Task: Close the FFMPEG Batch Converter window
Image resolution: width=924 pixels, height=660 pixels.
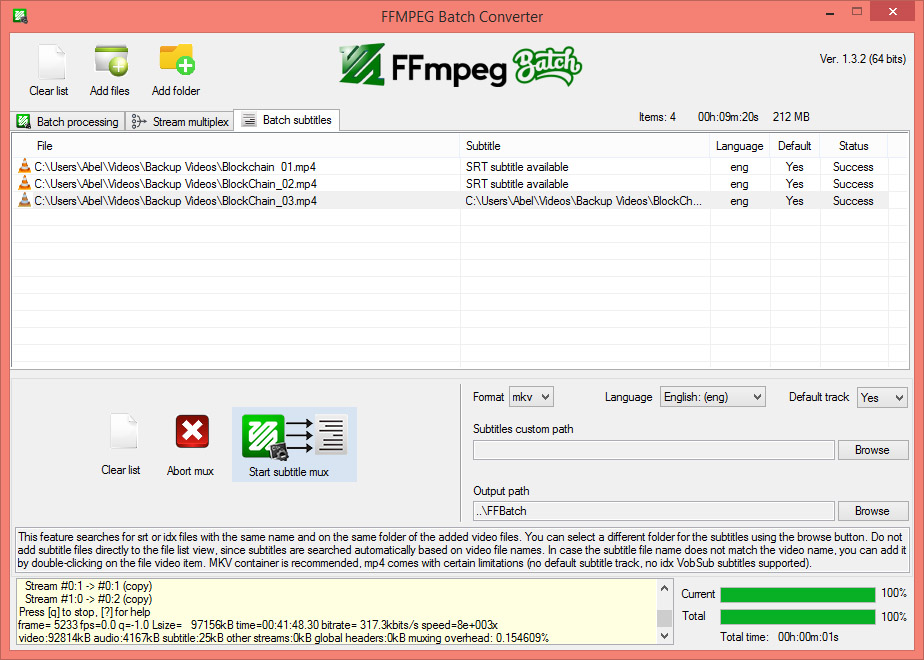Action: (x=893, y=11)
